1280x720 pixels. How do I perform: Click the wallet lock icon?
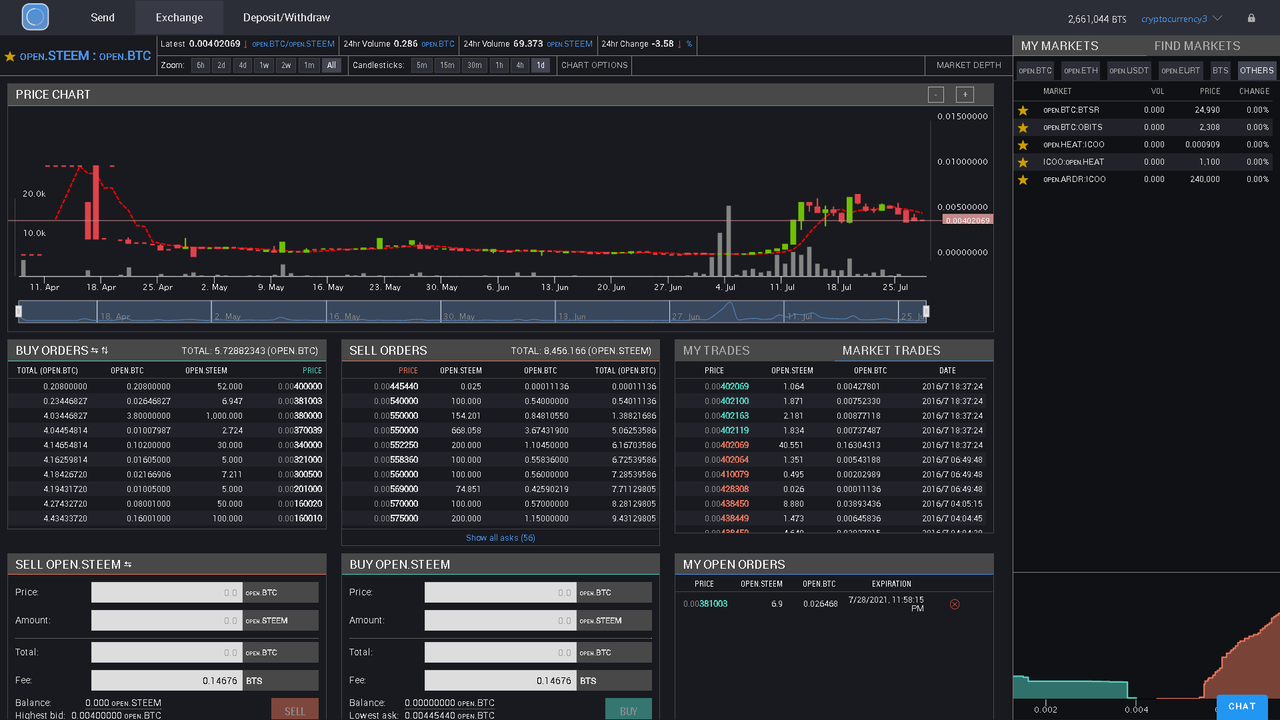[1251, 18]
